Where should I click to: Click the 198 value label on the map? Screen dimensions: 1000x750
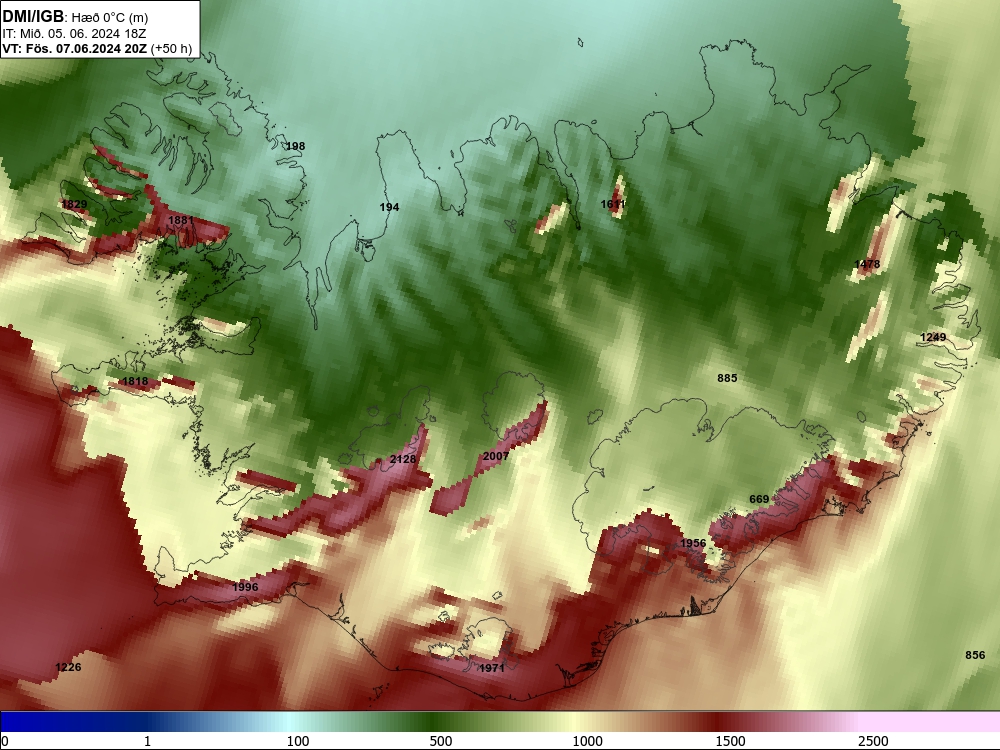point(295,146)
